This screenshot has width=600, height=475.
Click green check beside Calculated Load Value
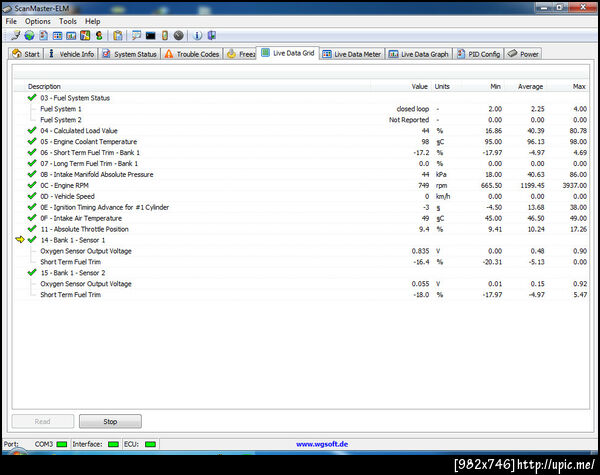click(x=32, y=131)
